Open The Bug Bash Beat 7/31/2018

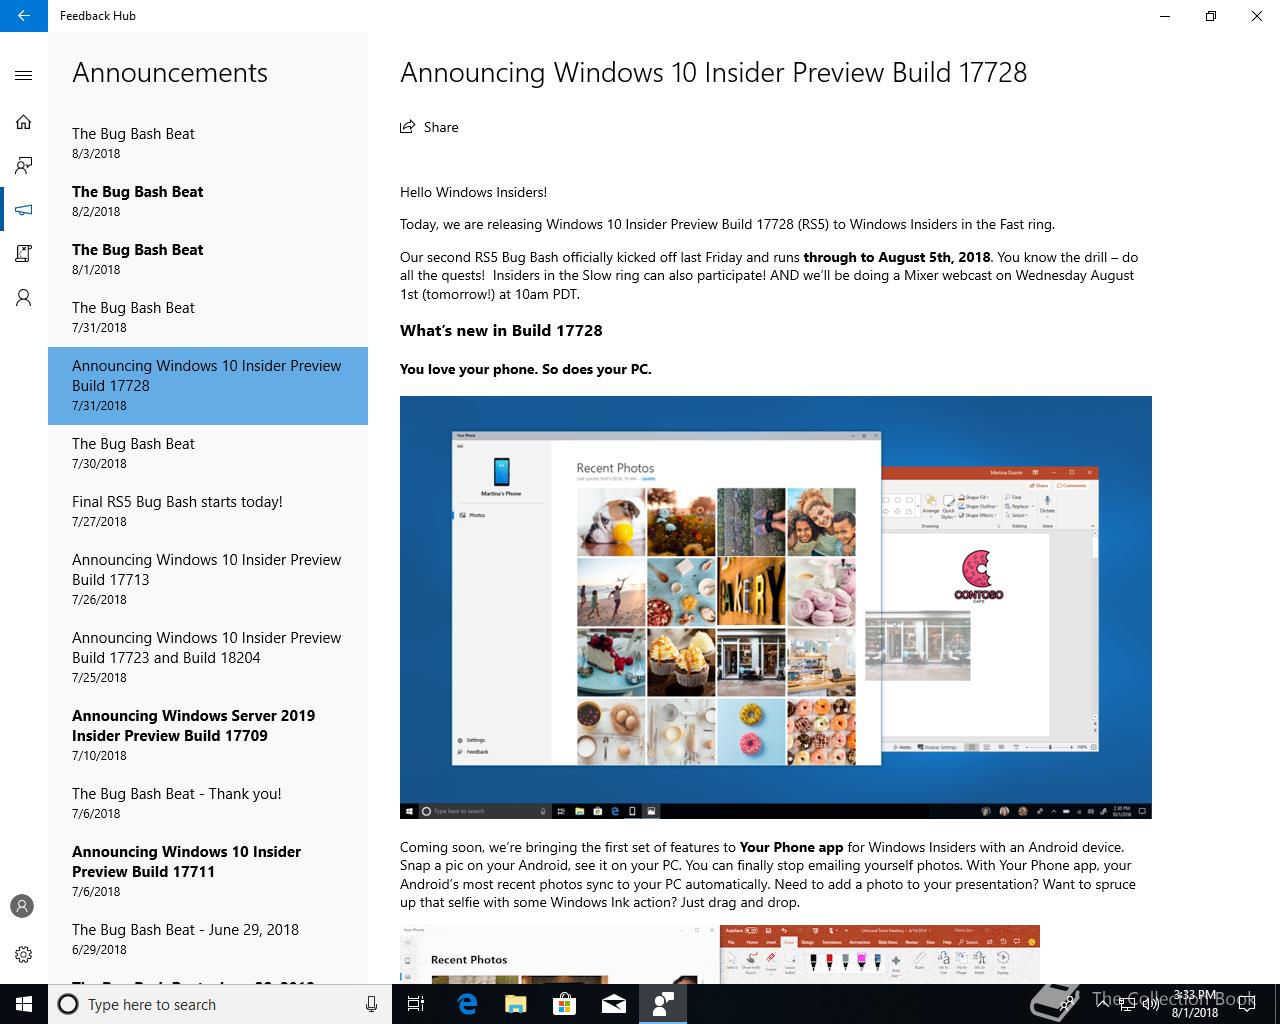tap(208, 318)
